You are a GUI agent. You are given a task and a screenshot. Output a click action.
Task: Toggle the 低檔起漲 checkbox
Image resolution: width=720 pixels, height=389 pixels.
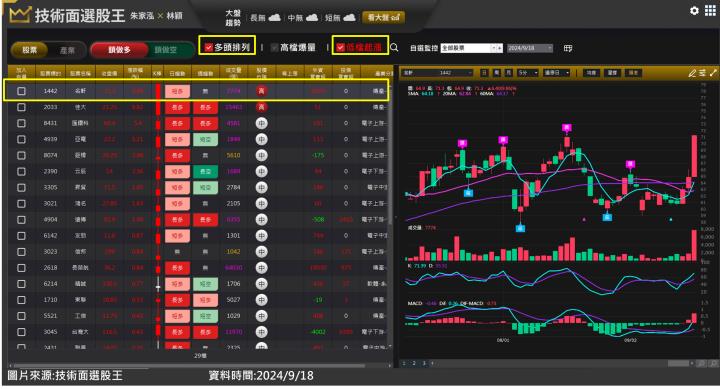[x=340, y=47]
